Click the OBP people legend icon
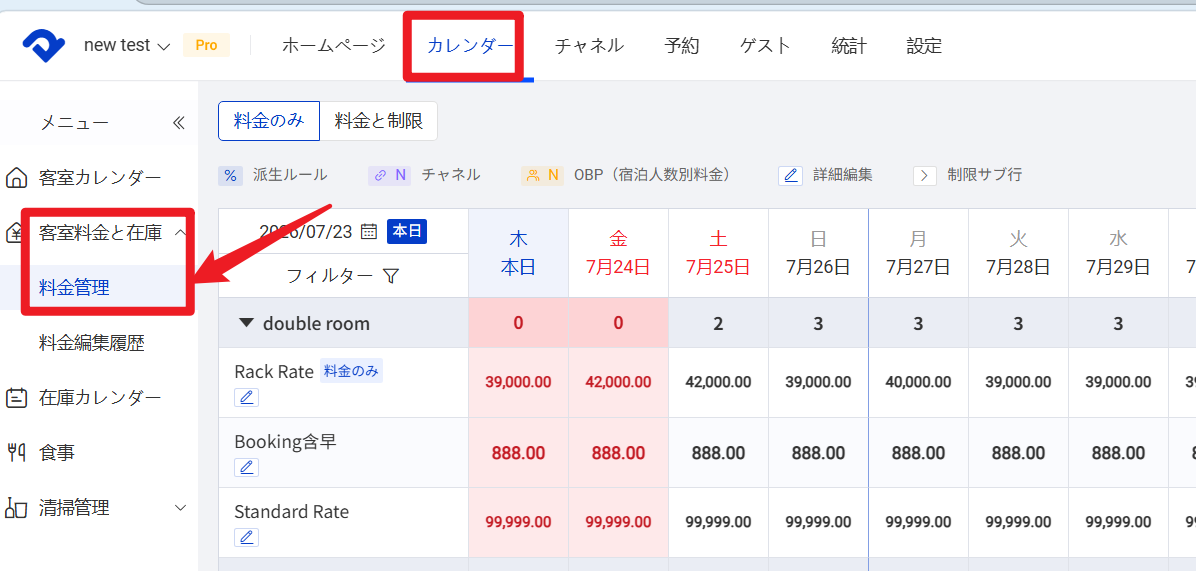 coord(542,175)
